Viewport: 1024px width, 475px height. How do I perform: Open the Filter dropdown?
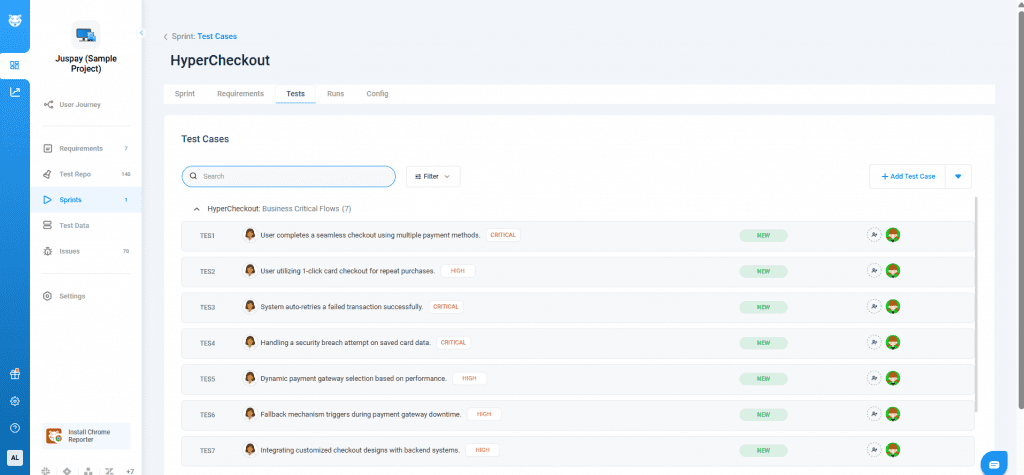point(432,176)
